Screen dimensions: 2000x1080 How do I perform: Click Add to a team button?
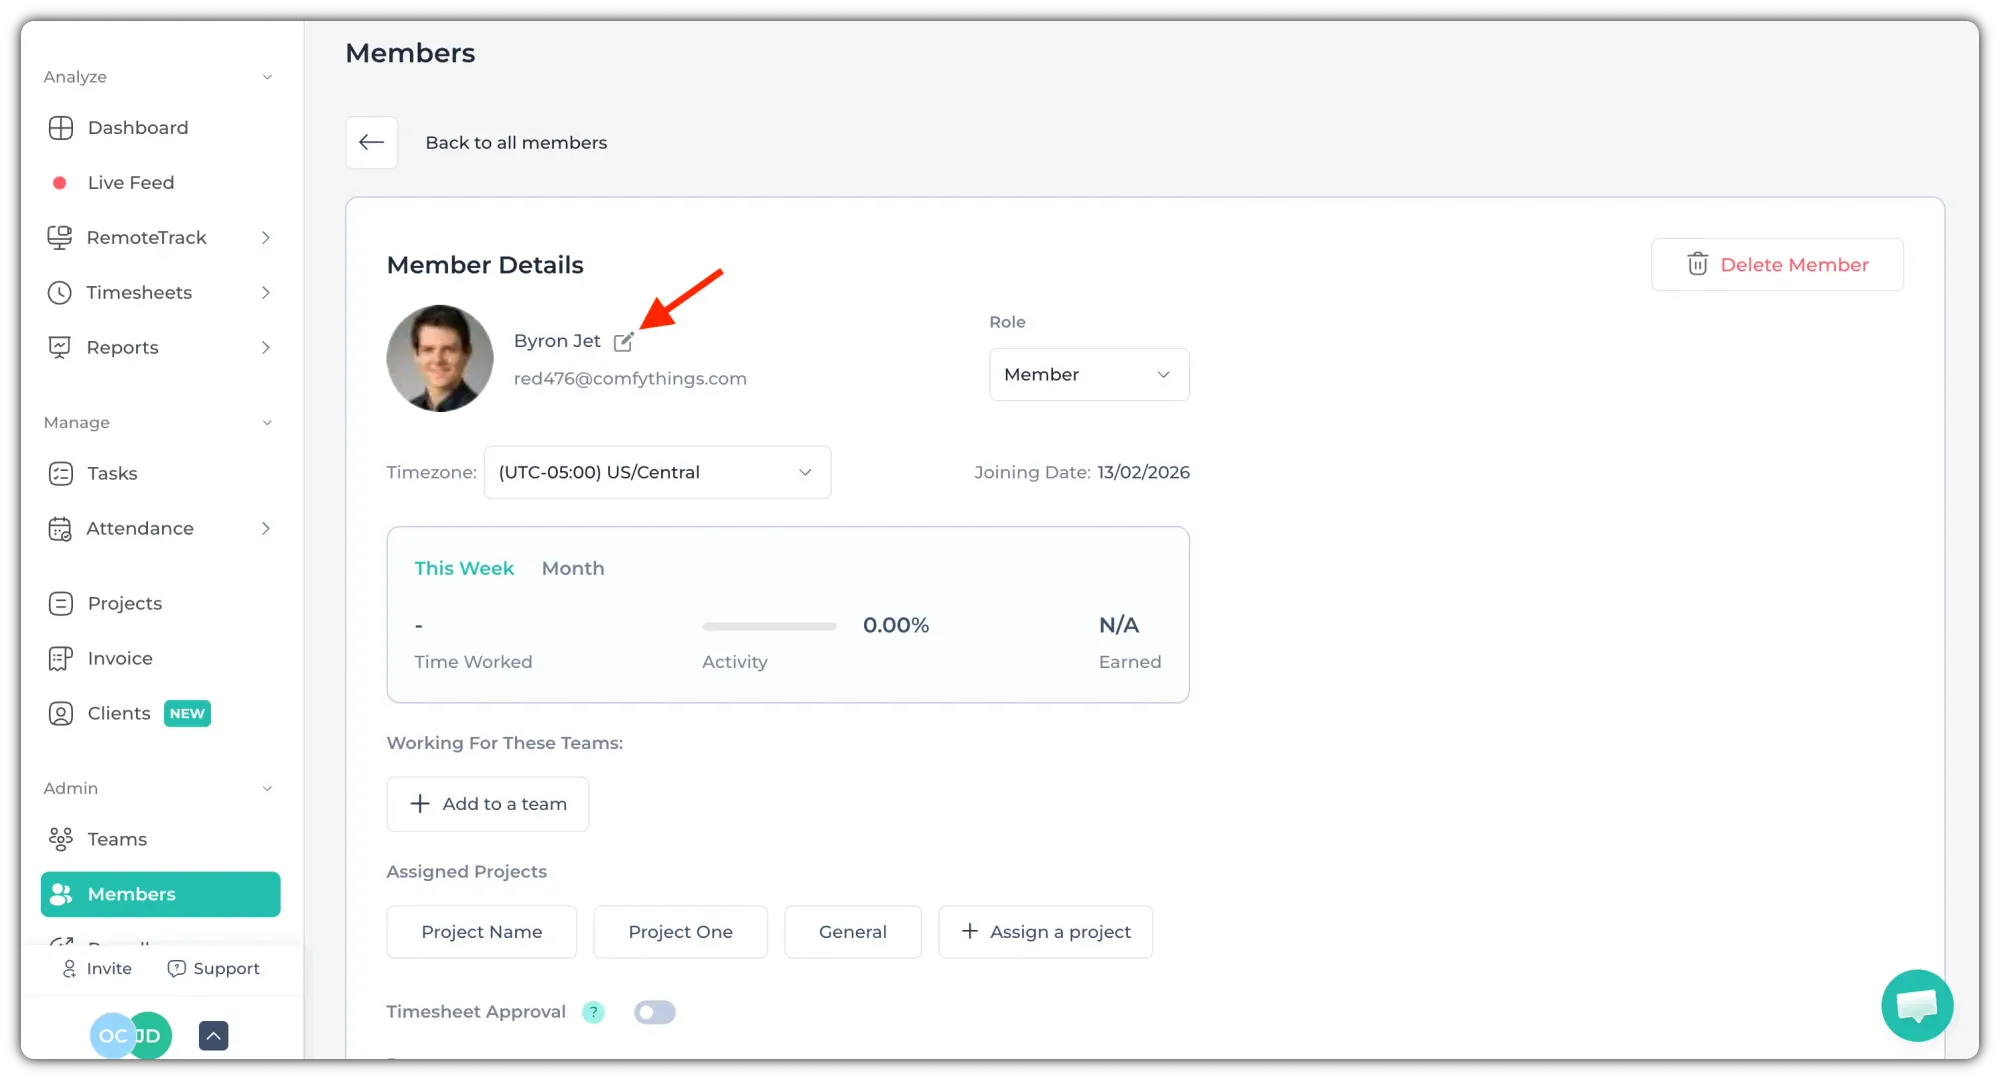coord(488,804)
